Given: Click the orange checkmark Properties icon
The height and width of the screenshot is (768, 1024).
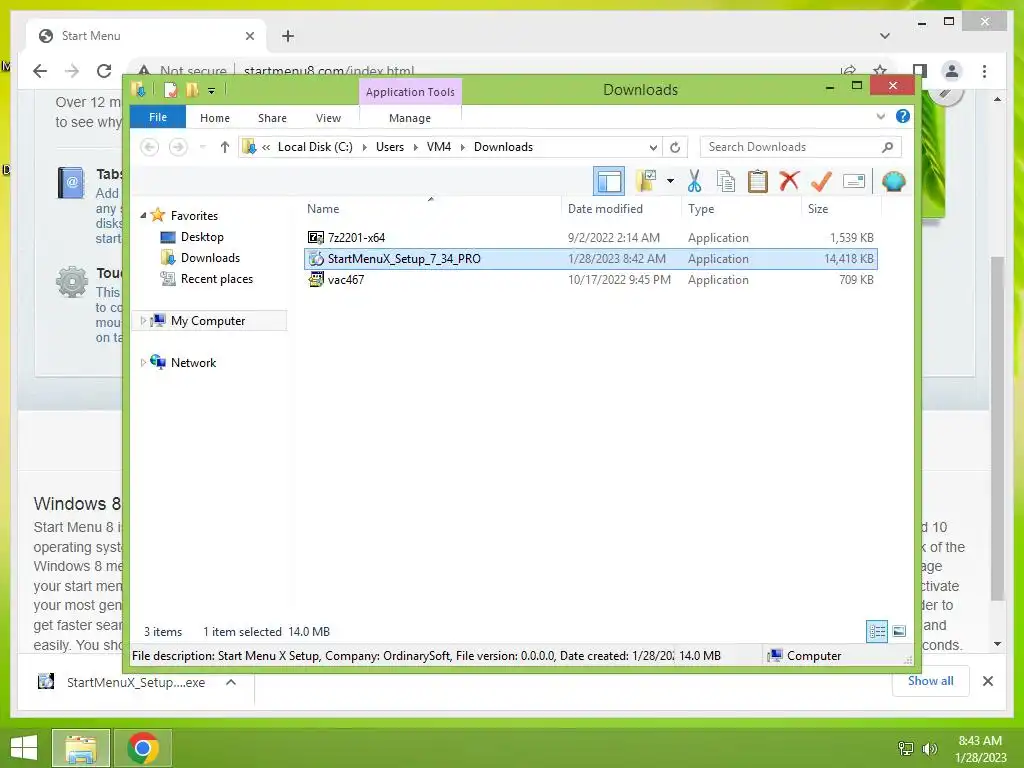Looking at the screenshot, I should 821,181.
